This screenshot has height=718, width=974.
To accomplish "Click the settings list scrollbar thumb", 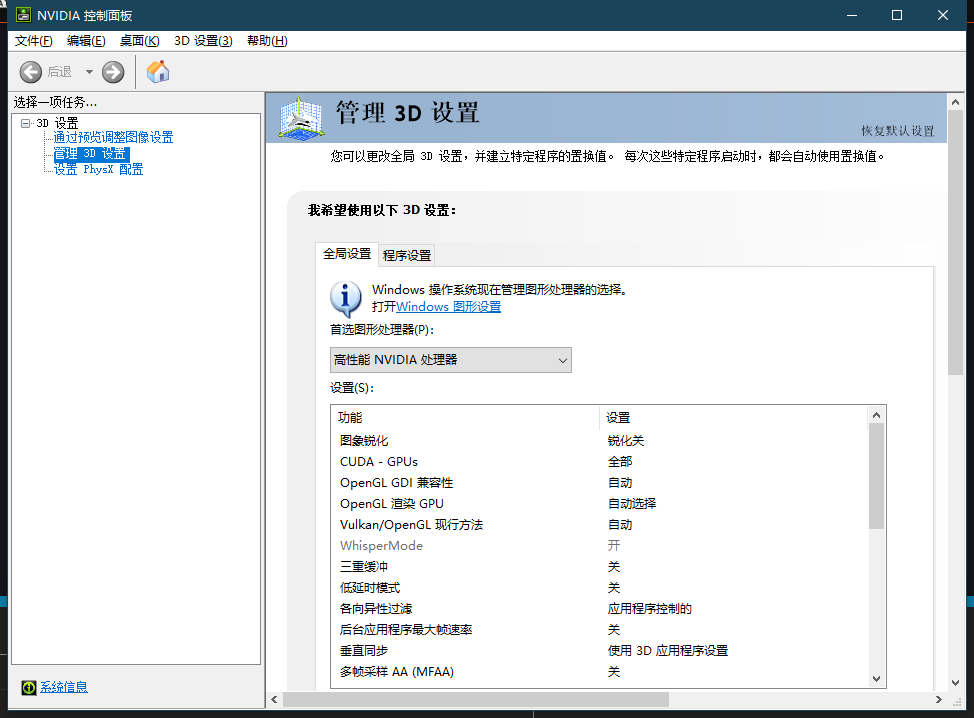I will coord(876,476).
